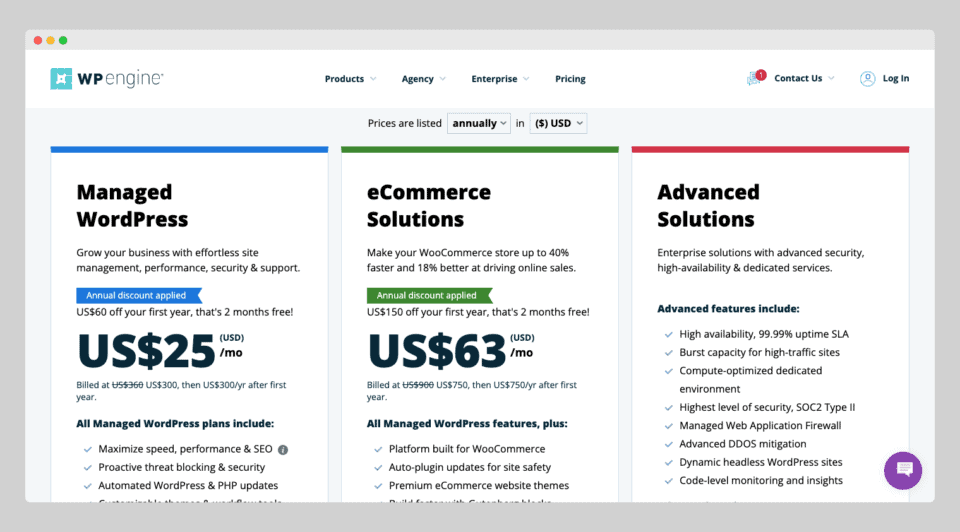Click the yellow minimize window button
This screenshot has width=960, height=532.
50,40
